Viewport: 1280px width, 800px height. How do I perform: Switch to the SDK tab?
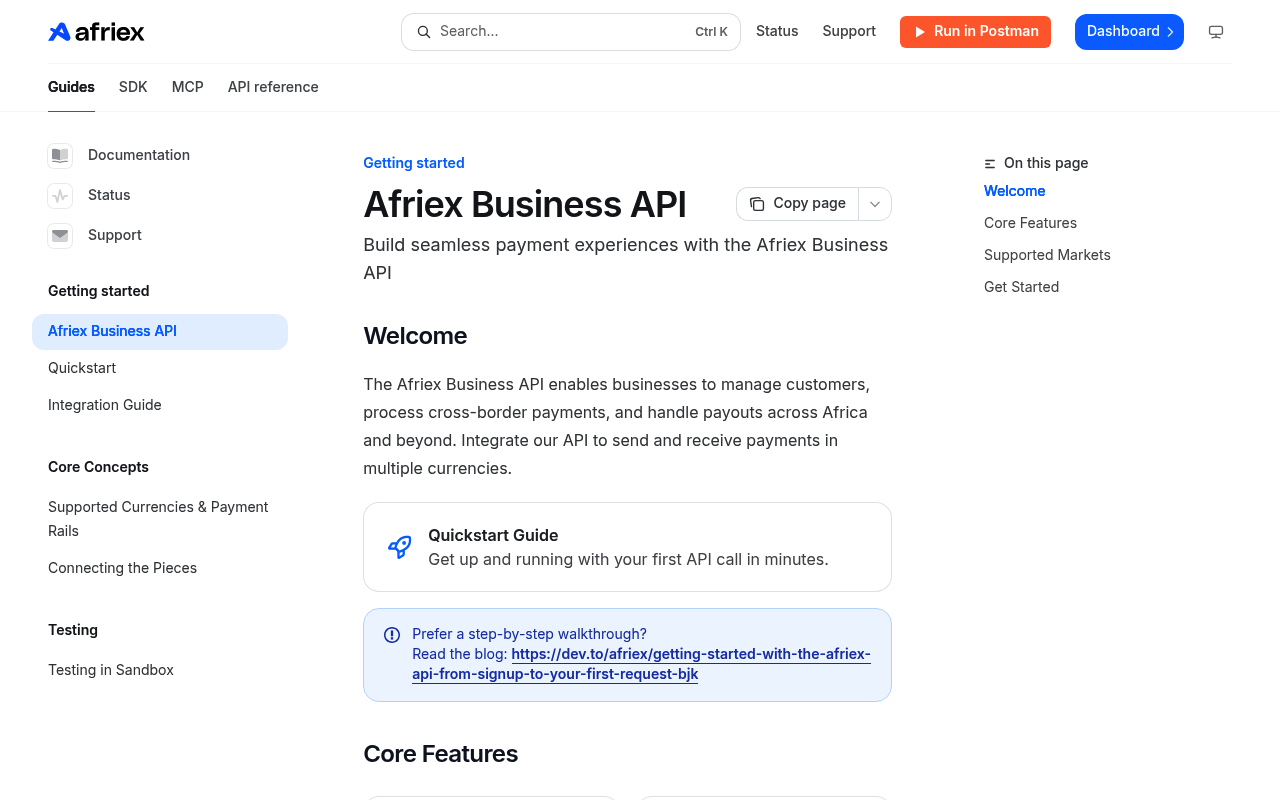(133, 87)
